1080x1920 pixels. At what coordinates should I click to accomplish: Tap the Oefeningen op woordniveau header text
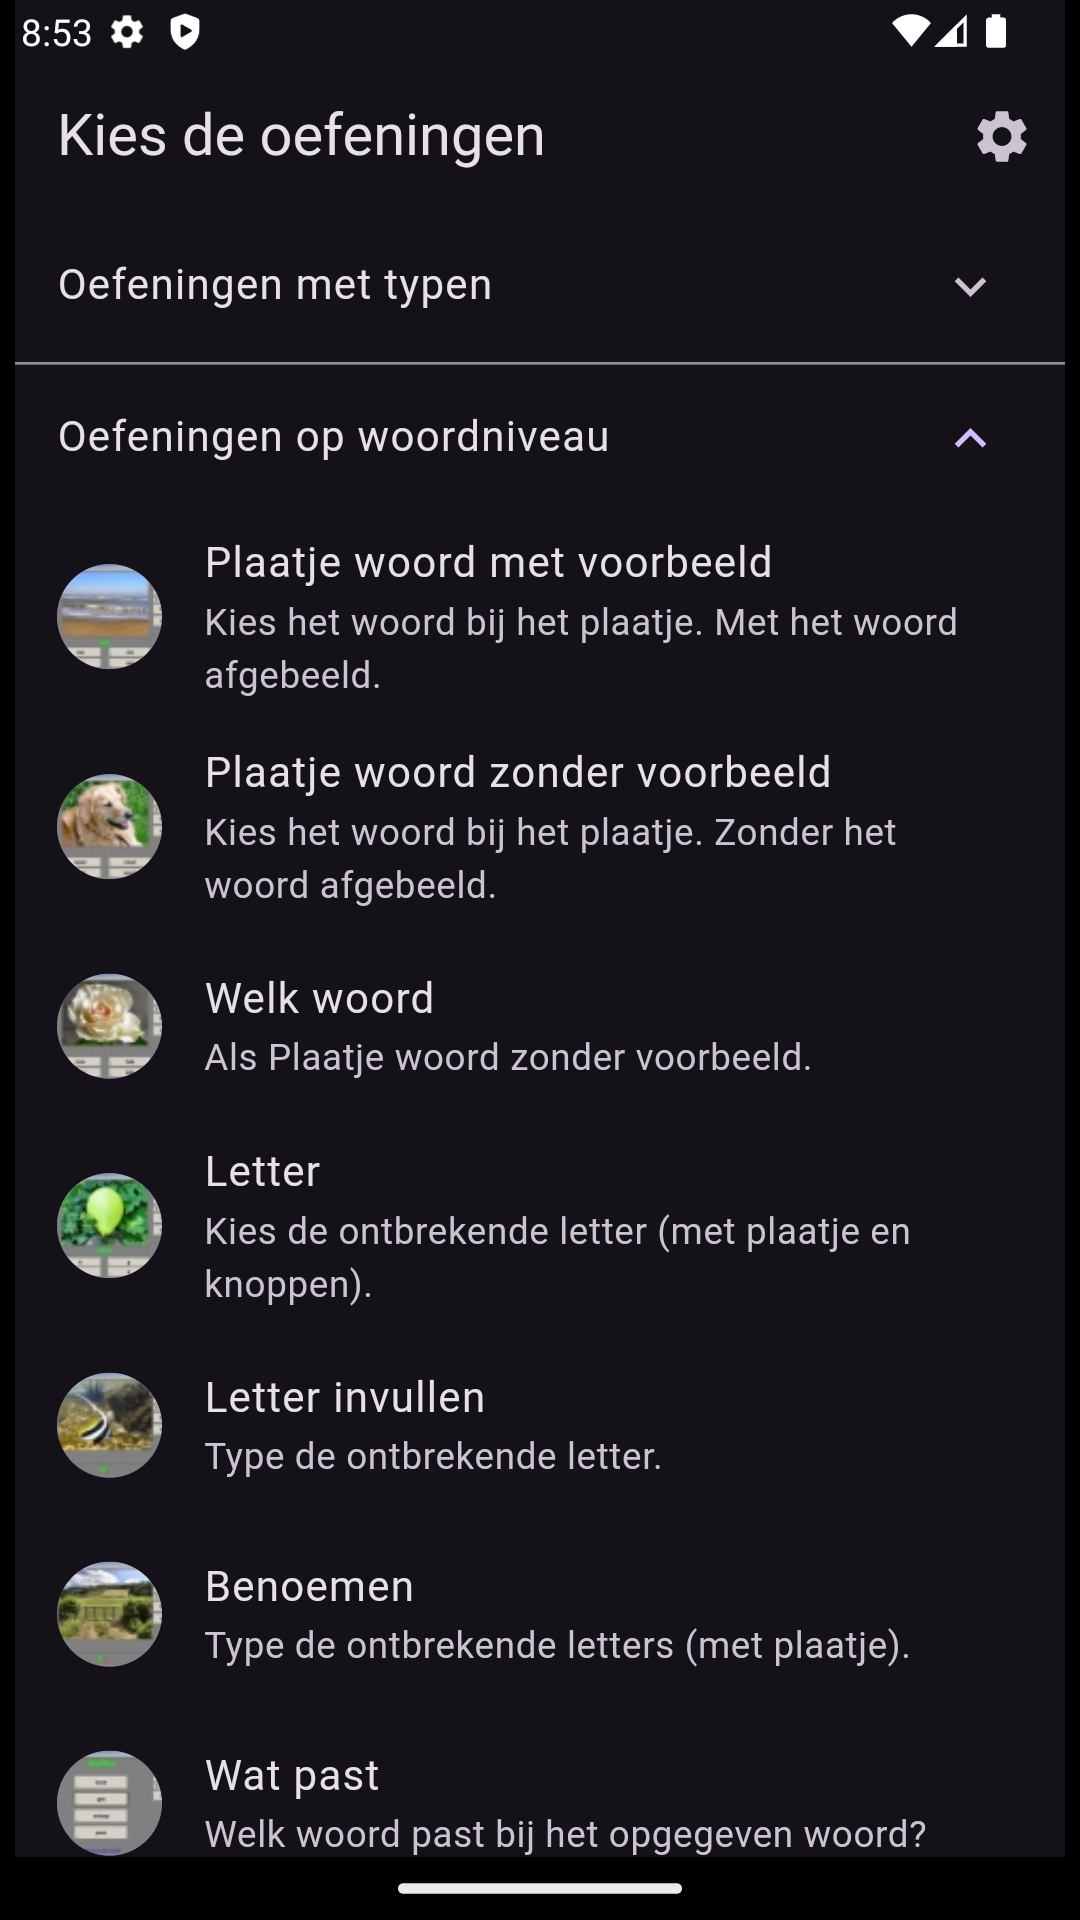333,437
